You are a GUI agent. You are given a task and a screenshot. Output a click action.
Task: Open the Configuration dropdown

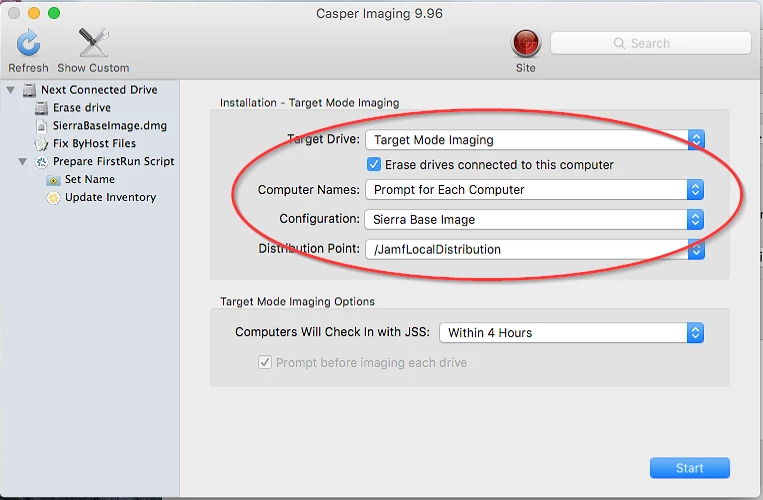click(x=534, y=219)
